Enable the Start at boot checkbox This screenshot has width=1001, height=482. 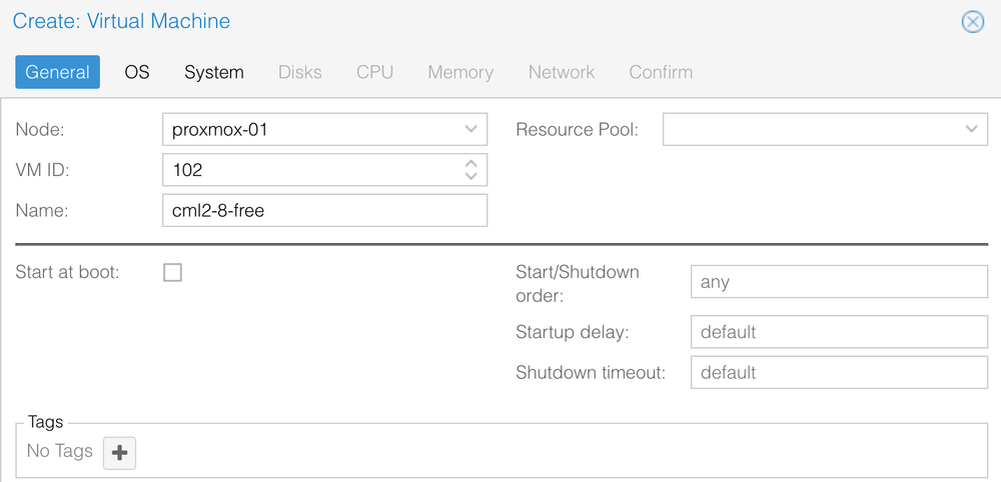click(173, 272)
